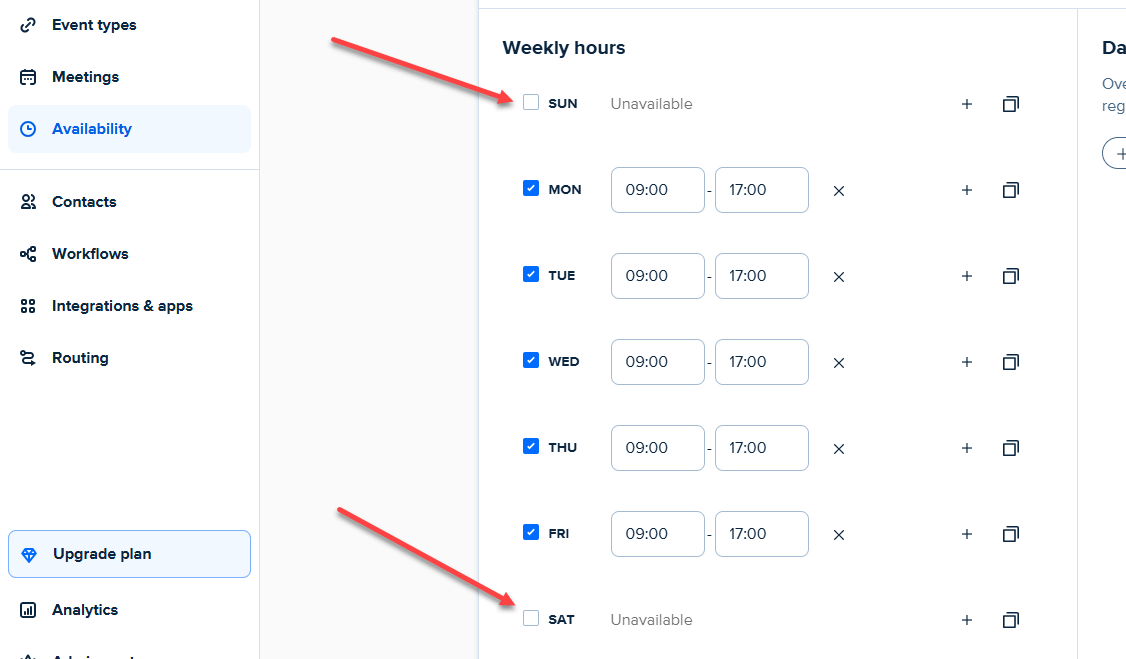Image resolution: width=1126 pixels, height=659 pixels.
Task: Copy Monday's hours to other days
Action: click(1010, 190)
